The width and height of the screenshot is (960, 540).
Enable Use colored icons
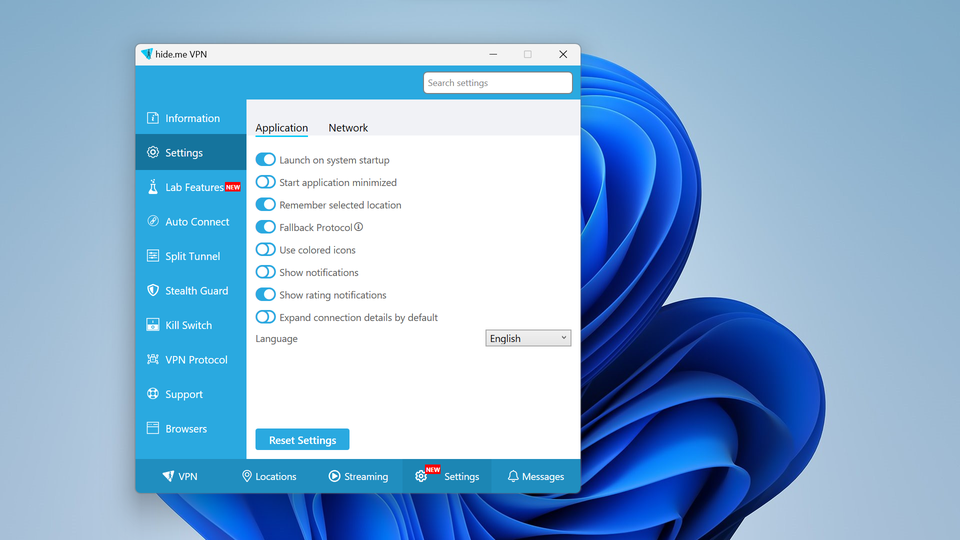[265, 249]
